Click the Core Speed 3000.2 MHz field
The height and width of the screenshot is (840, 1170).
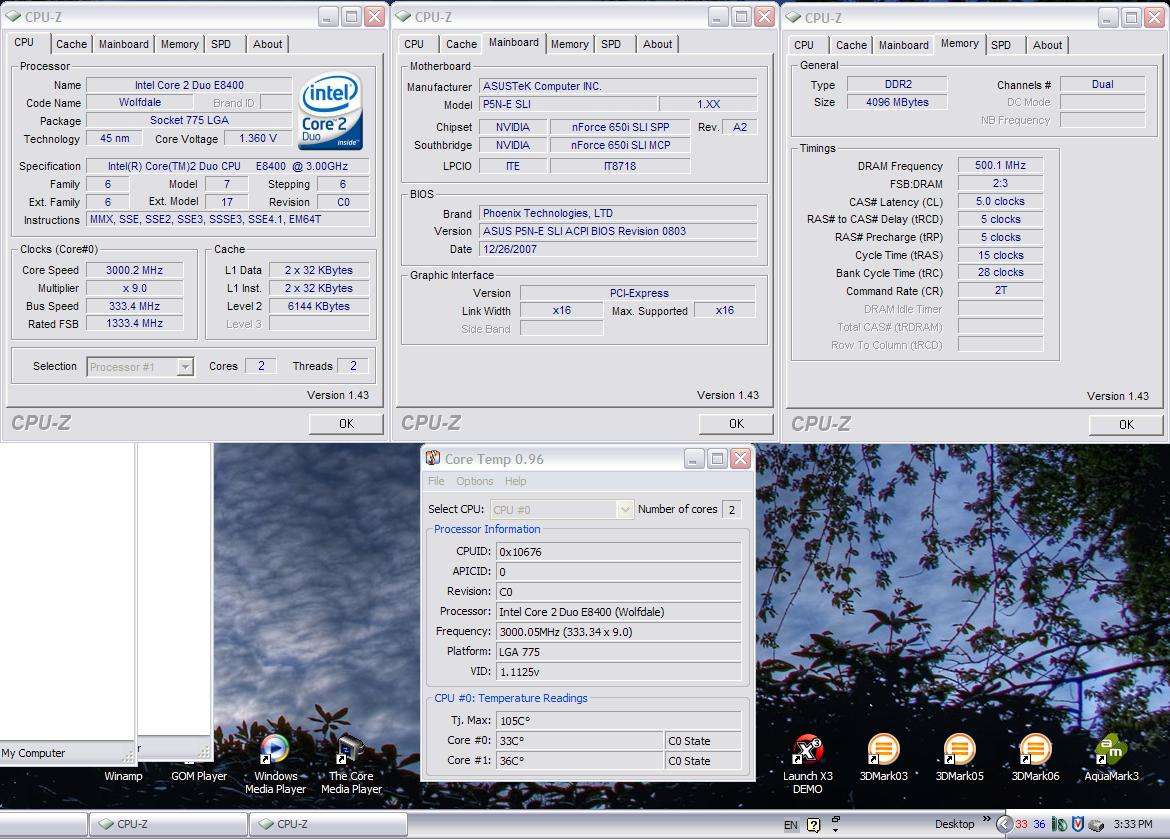click(x=134, y=270)
